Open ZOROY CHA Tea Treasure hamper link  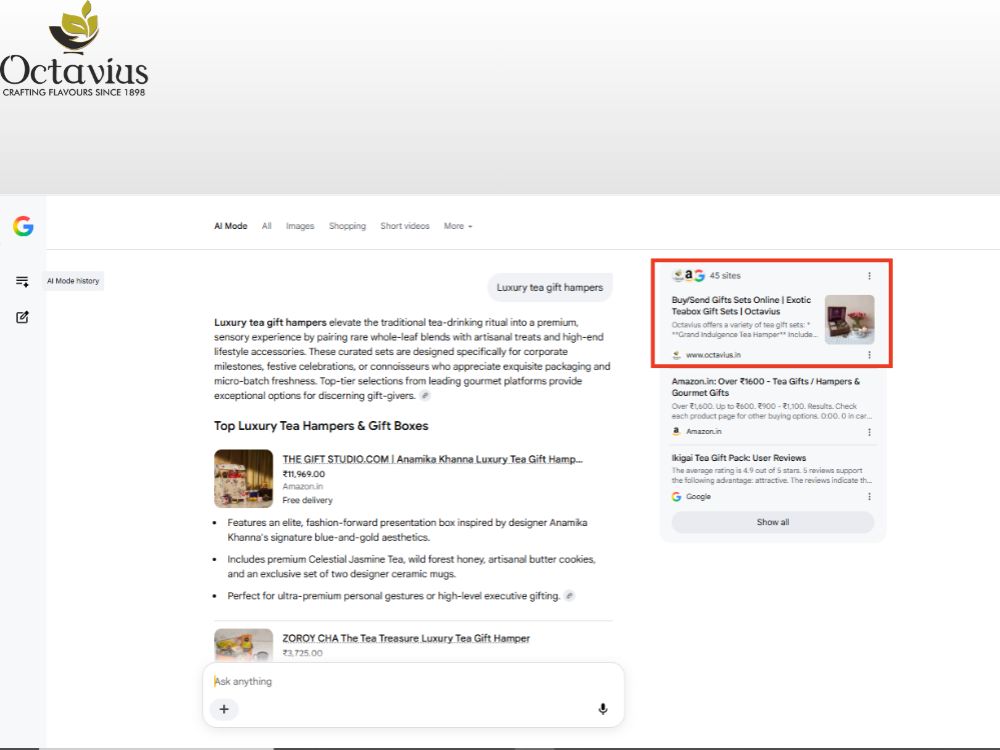(406, 638)
